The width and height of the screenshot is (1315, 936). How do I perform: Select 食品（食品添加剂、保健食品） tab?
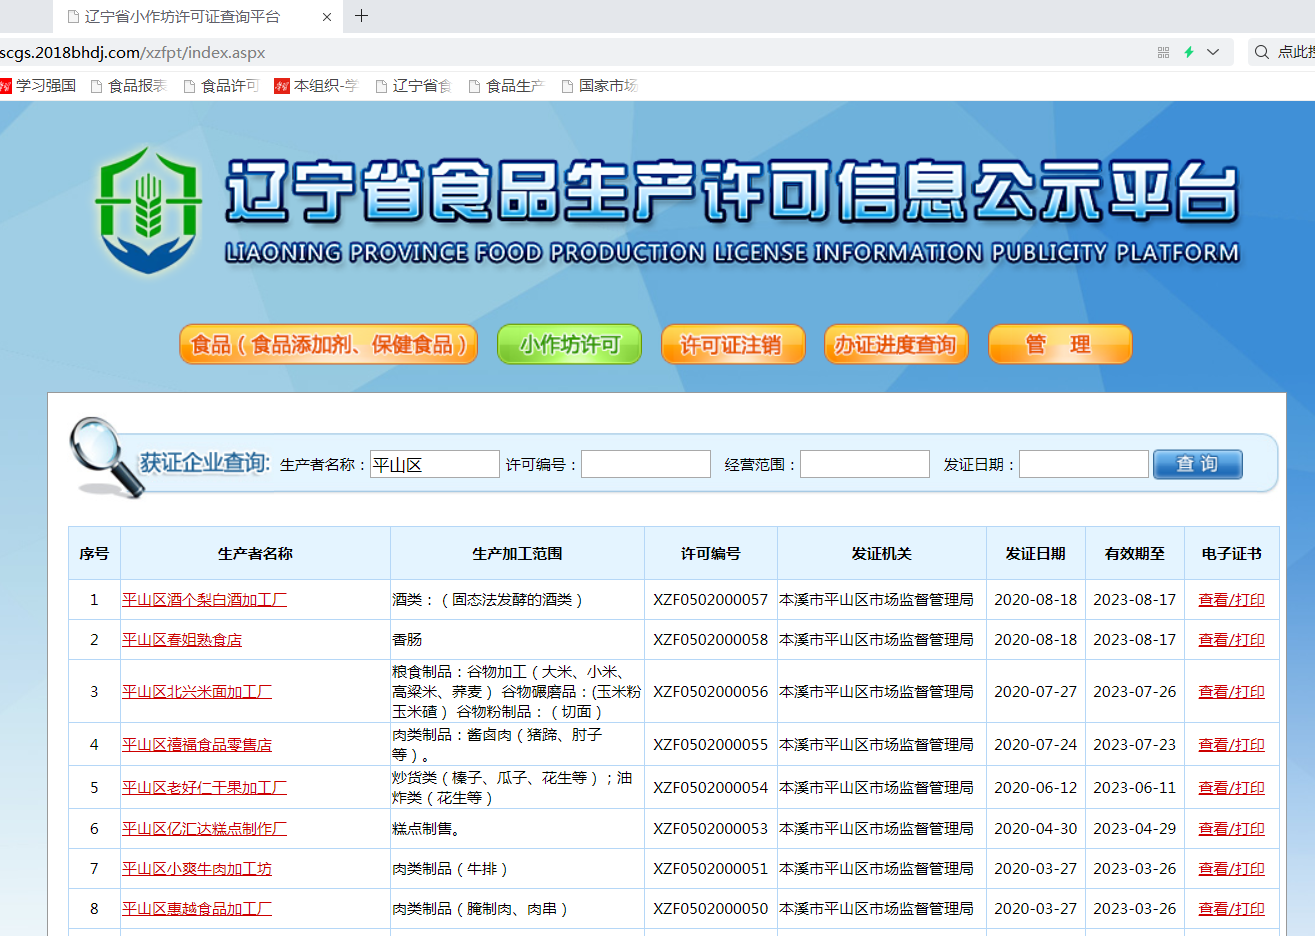click(x=328, y=345)
